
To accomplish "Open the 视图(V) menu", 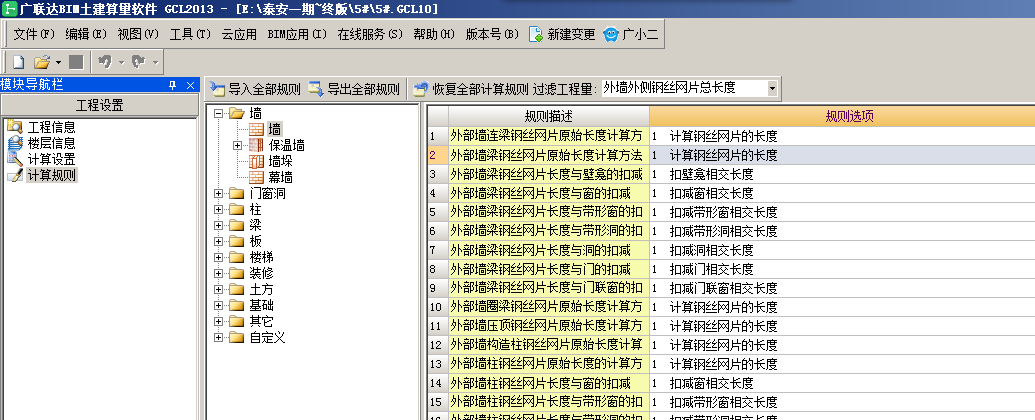I will pos(138,34).
